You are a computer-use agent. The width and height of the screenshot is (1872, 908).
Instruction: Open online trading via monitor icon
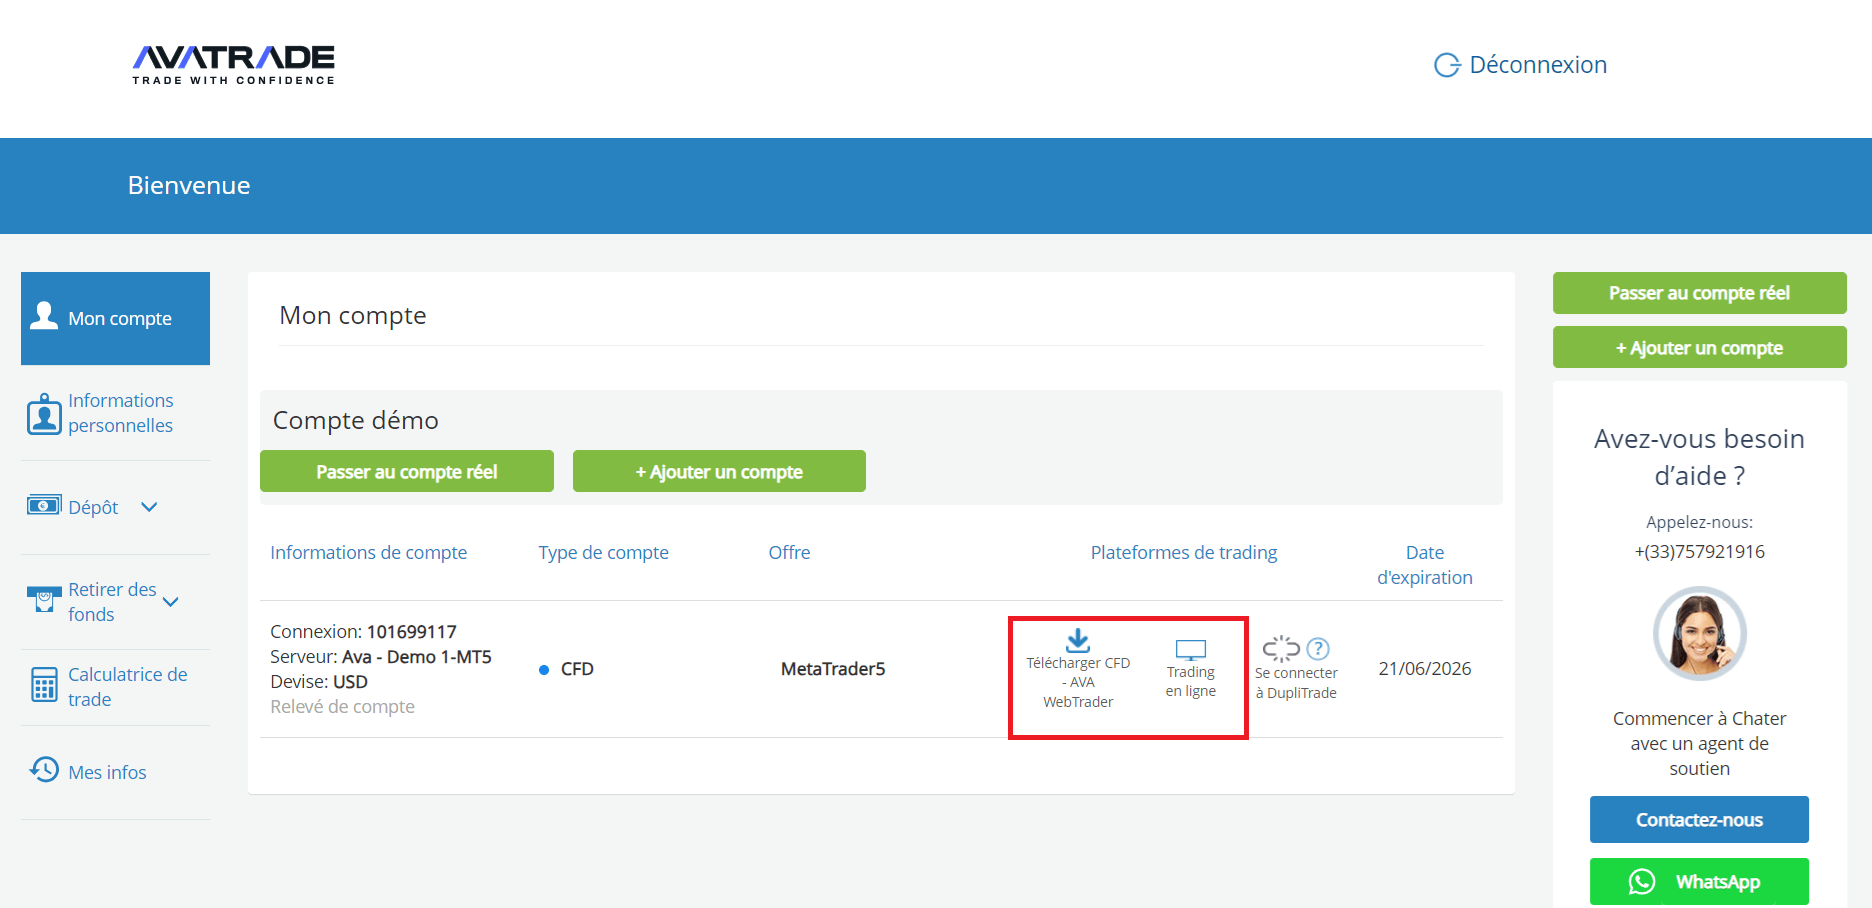tap(1190, 650)
